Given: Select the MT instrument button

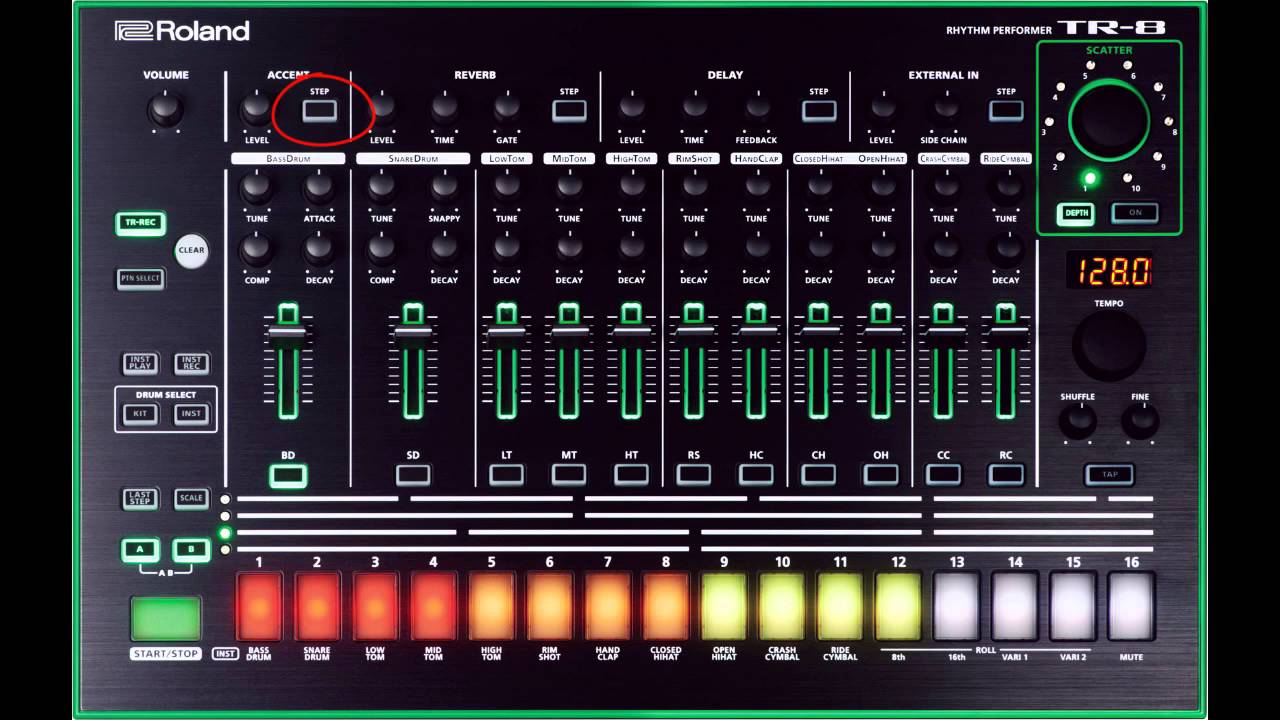Looking at the screenshot, I should tap(569, 476).
